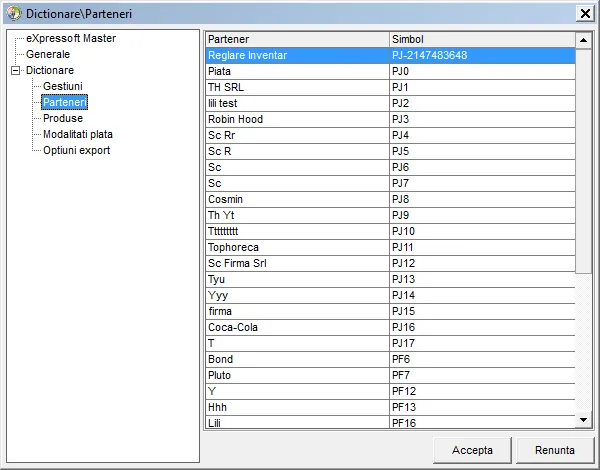Click the Accepta button
Screen dimensions: 600x470
click(x=472, y=450)
